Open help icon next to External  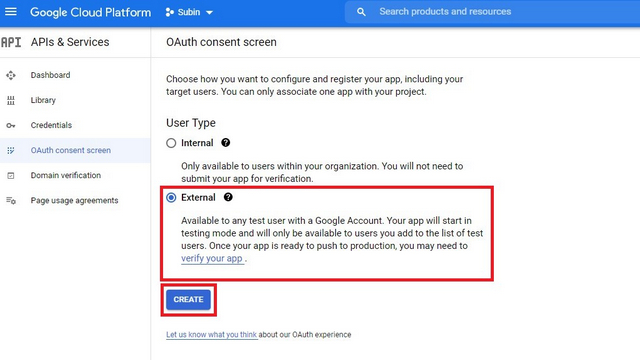point(228,197)
